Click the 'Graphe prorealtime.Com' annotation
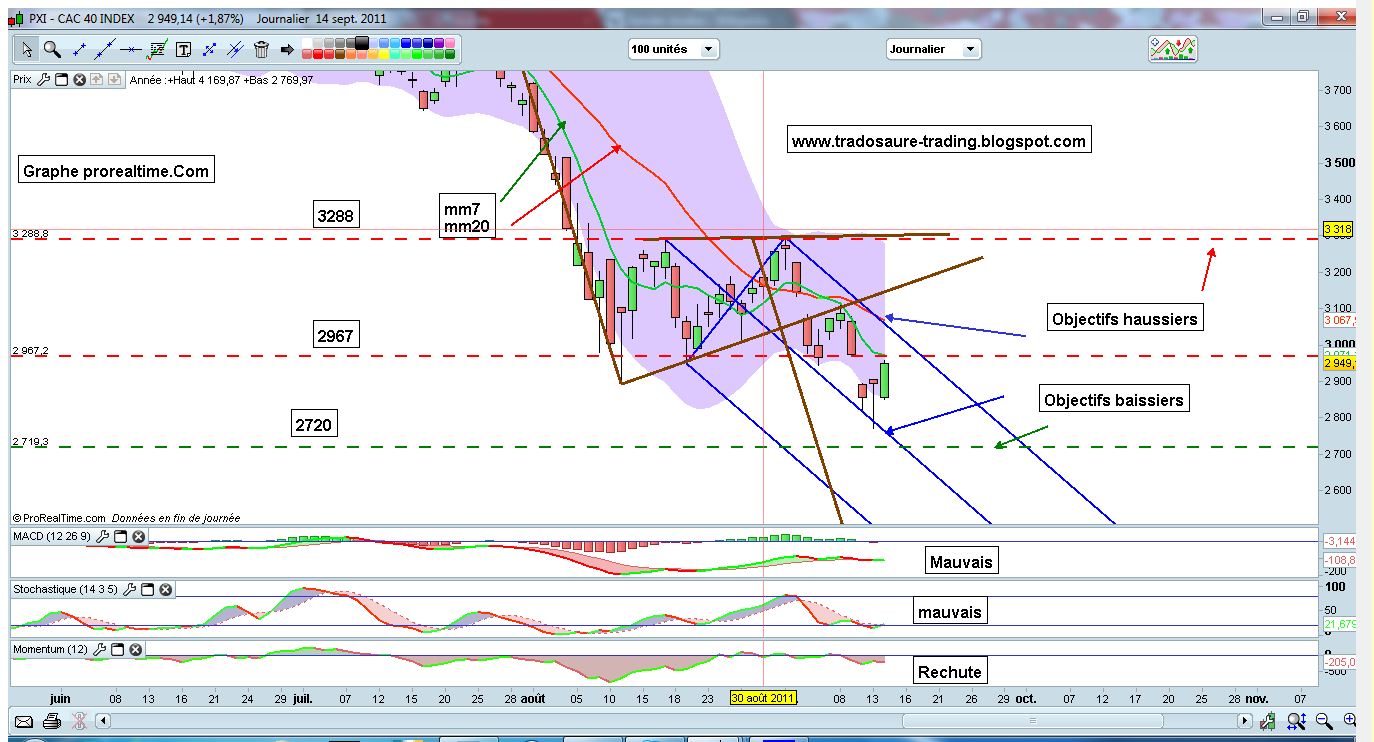 click(117, 171)
